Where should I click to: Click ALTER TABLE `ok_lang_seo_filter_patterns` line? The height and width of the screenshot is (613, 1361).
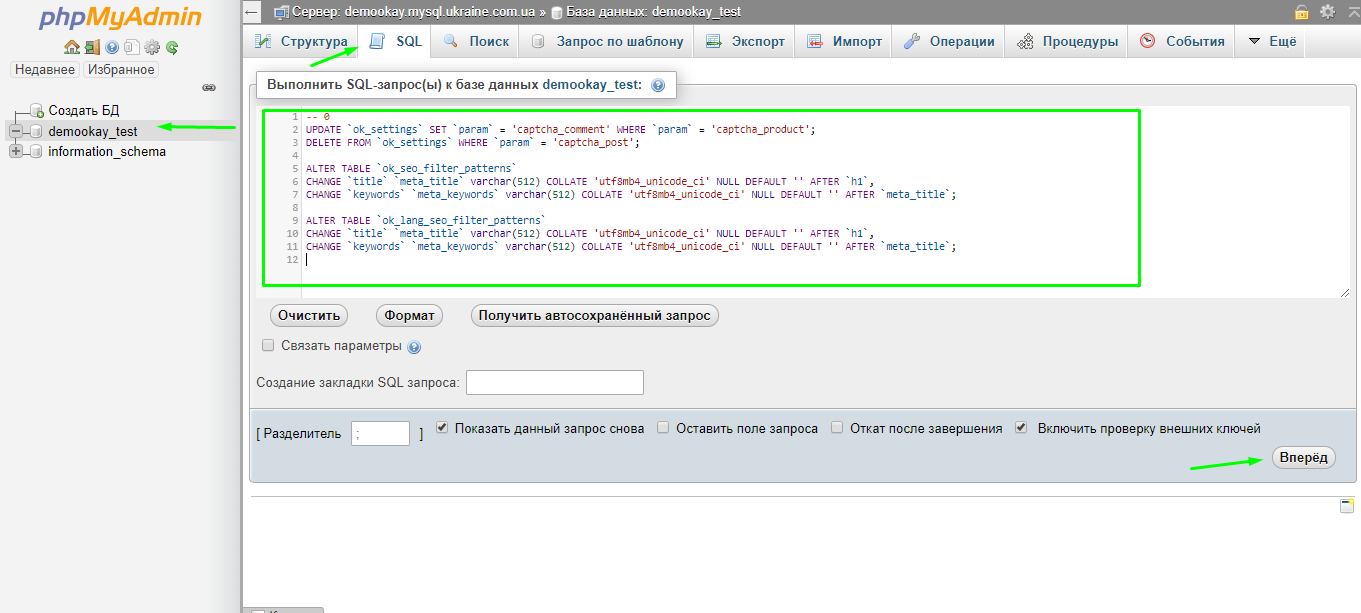point(426,220)
